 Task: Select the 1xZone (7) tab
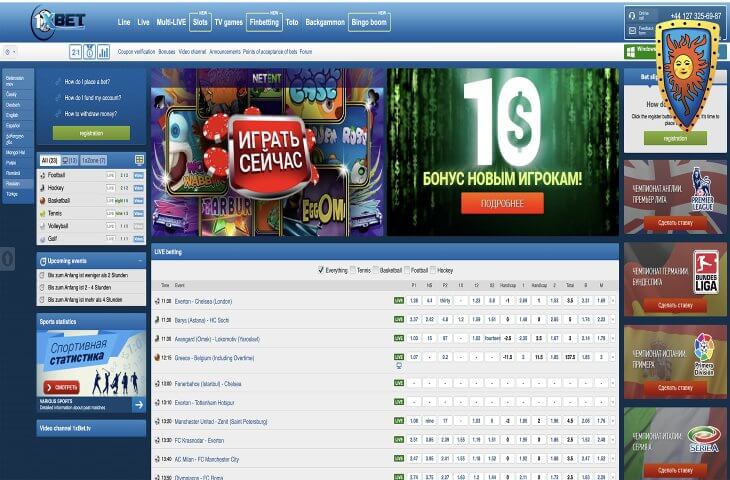(x=94, y=161)
